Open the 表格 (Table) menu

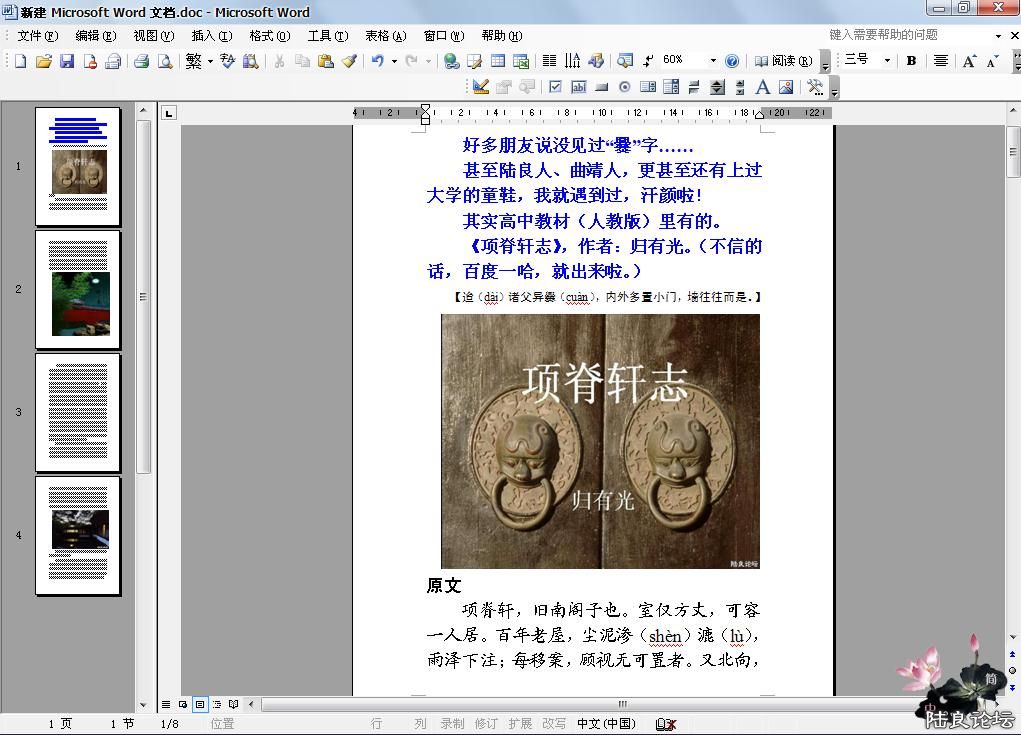click(x=385, y=36)
